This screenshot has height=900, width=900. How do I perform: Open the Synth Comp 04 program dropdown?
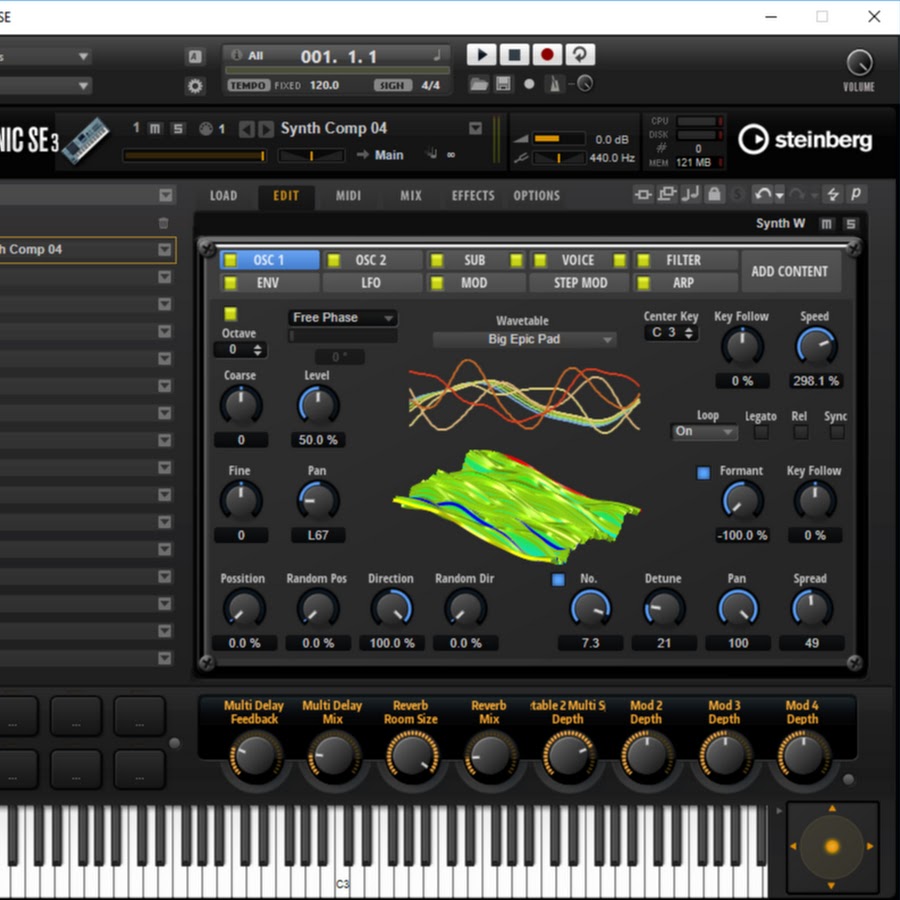pos(475,128)
